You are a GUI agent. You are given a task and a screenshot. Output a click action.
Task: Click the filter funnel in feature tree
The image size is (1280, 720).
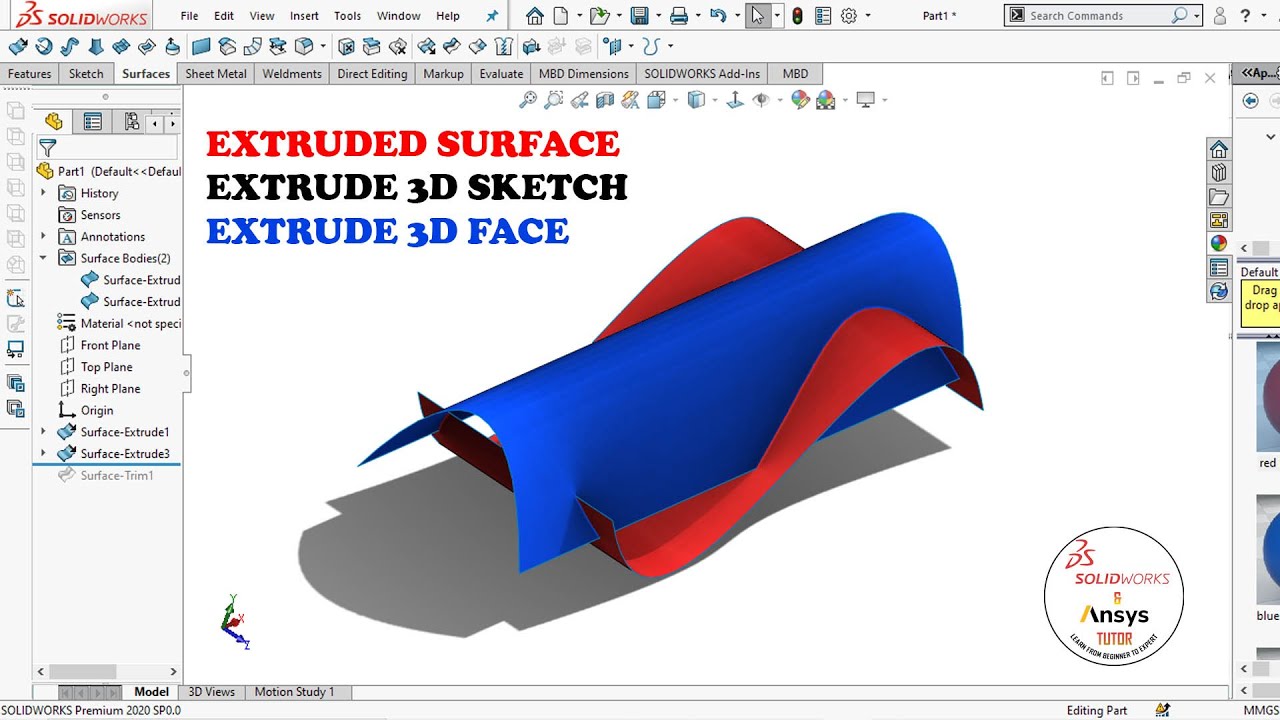click(x=47, y=148)
